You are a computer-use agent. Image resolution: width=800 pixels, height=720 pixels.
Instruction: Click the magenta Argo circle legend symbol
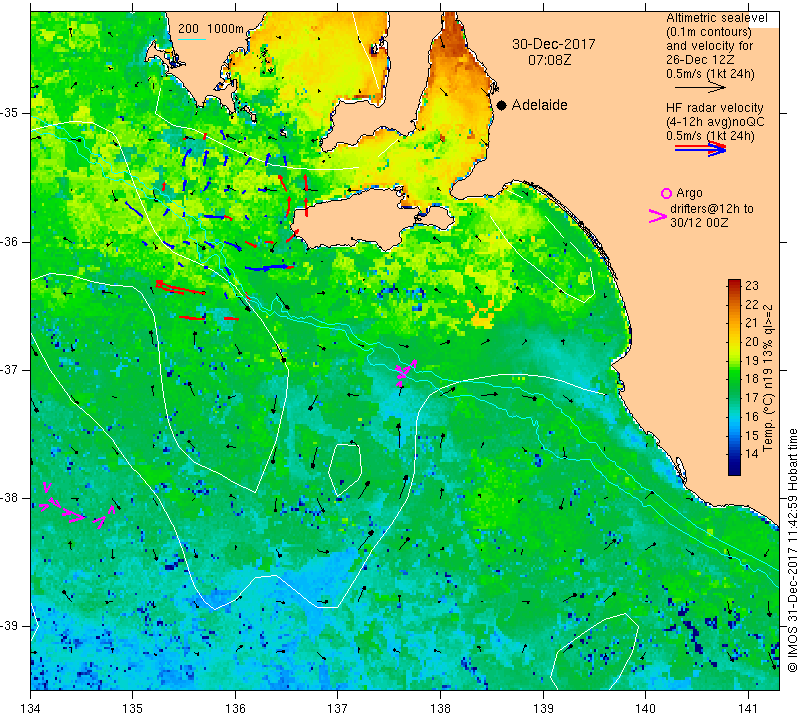(666, 193)
